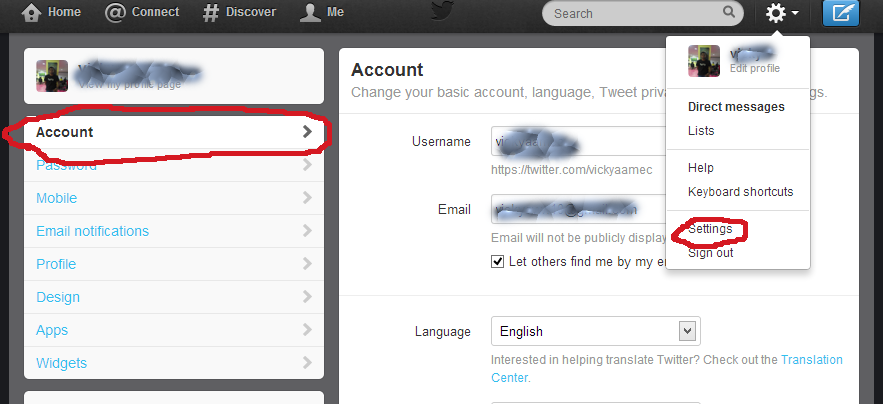Click the chevron arrow on the Profile row
This screenshot has width=883, height=404.
tap(307, 264)
